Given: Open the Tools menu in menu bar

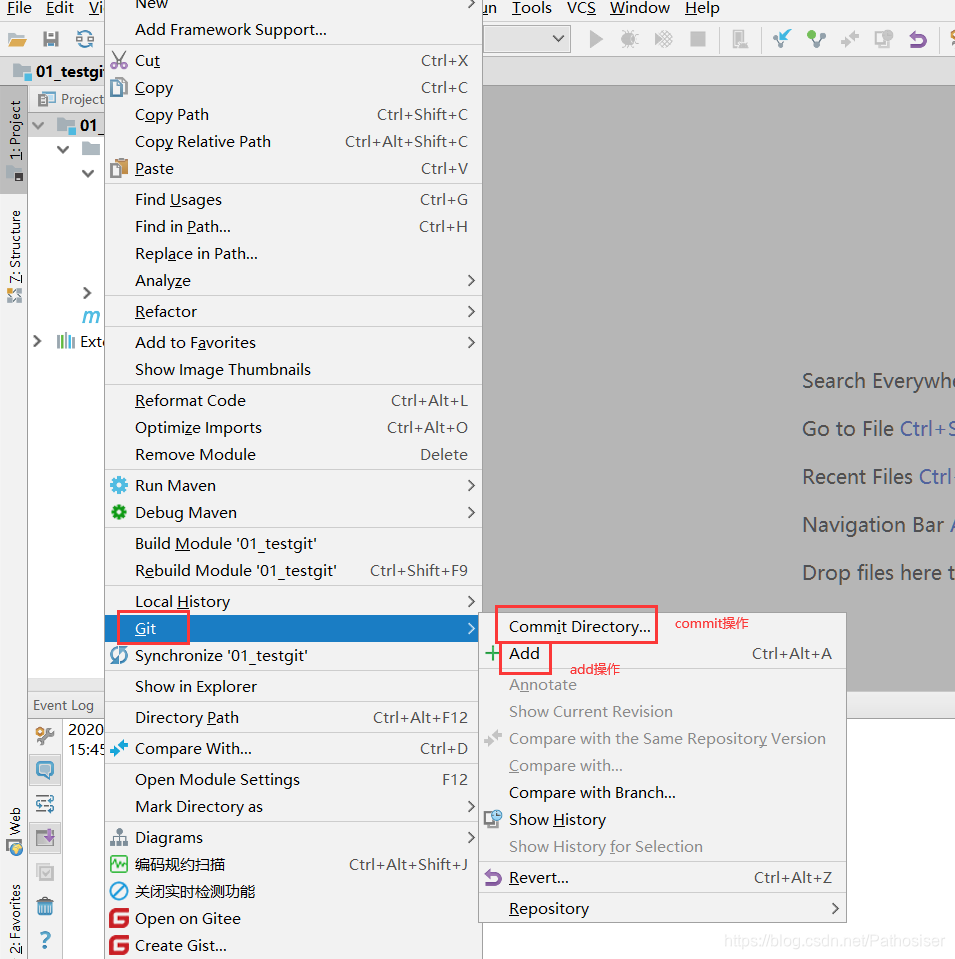Looking at the screenshot, I should click(x=532, y=8).
